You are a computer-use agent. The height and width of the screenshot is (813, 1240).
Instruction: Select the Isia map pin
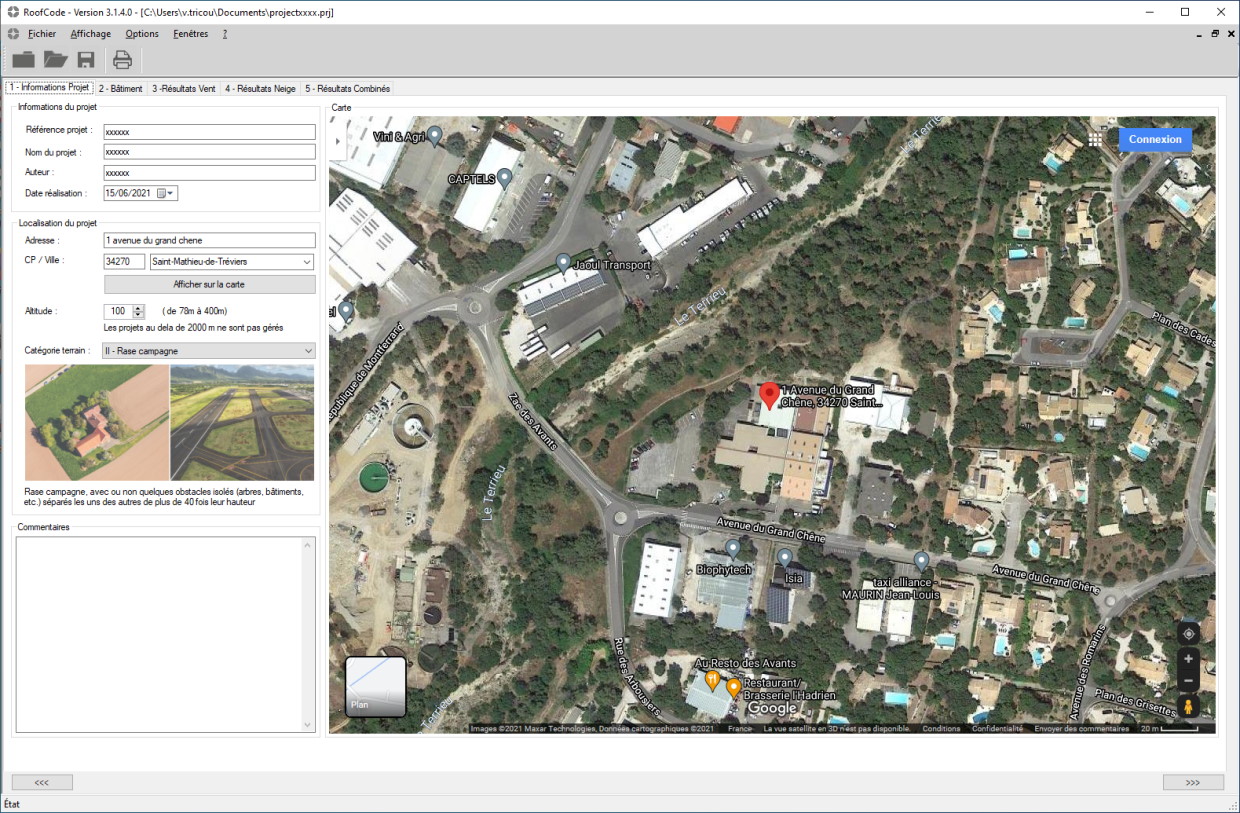point(785,558)
